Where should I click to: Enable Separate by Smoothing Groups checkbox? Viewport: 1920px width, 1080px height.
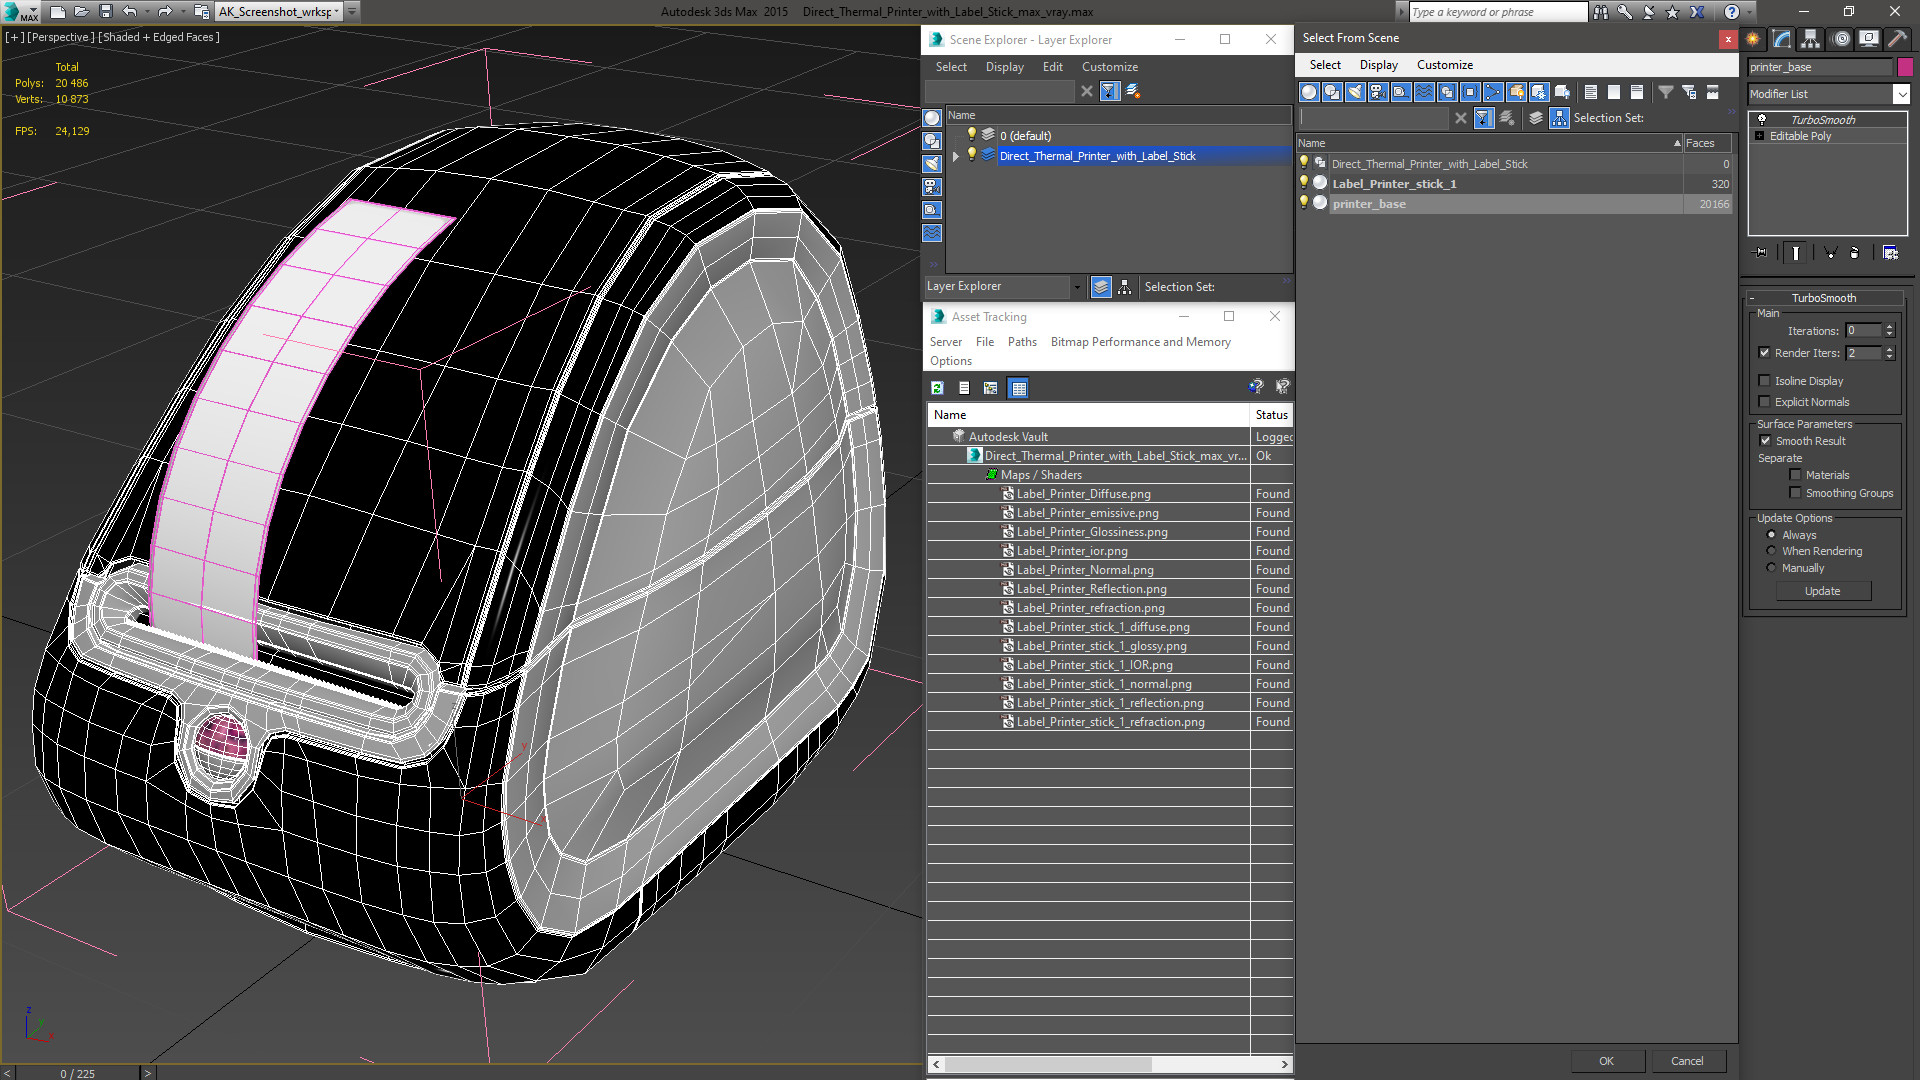point(1795,493)
